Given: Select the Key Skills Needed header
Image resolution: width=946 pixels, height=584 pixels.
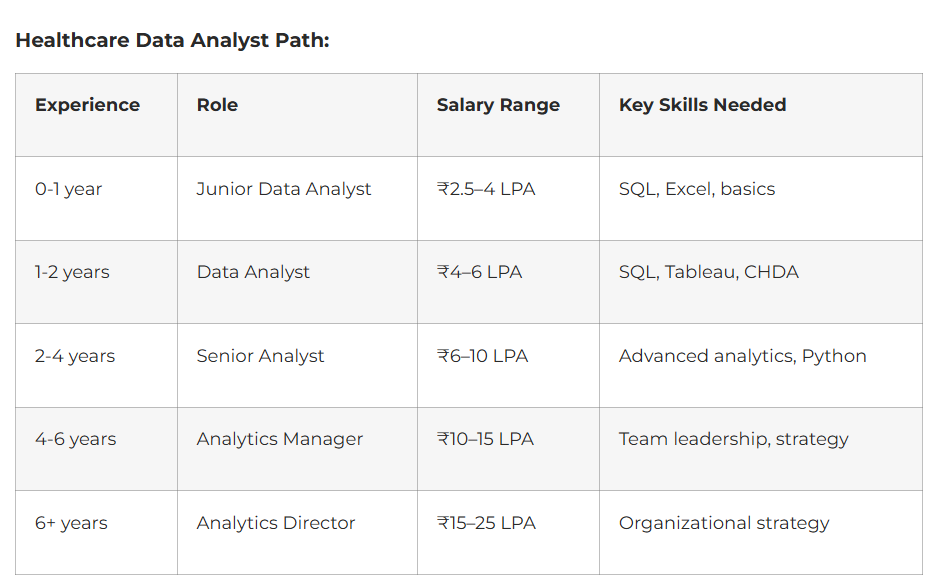Looking at the screenshot, I should pyautogui.click(x=702, y=105).
